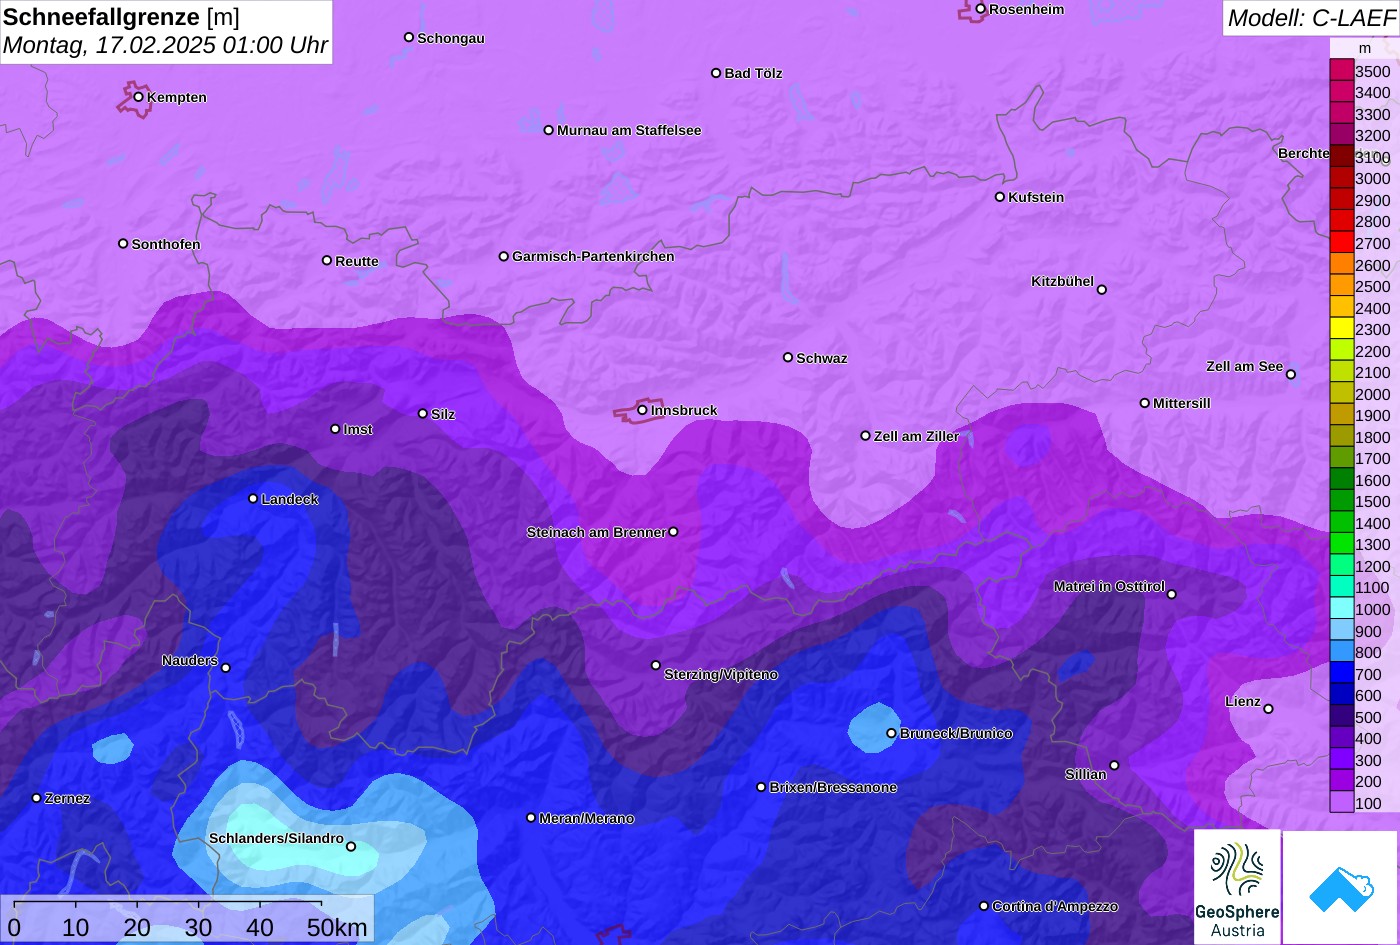Image resolution: width=1400 pixels, height=945 pixels.
Task: Click the '2000' legend value
Action: pyautogui.click(x=1372, y=394)
